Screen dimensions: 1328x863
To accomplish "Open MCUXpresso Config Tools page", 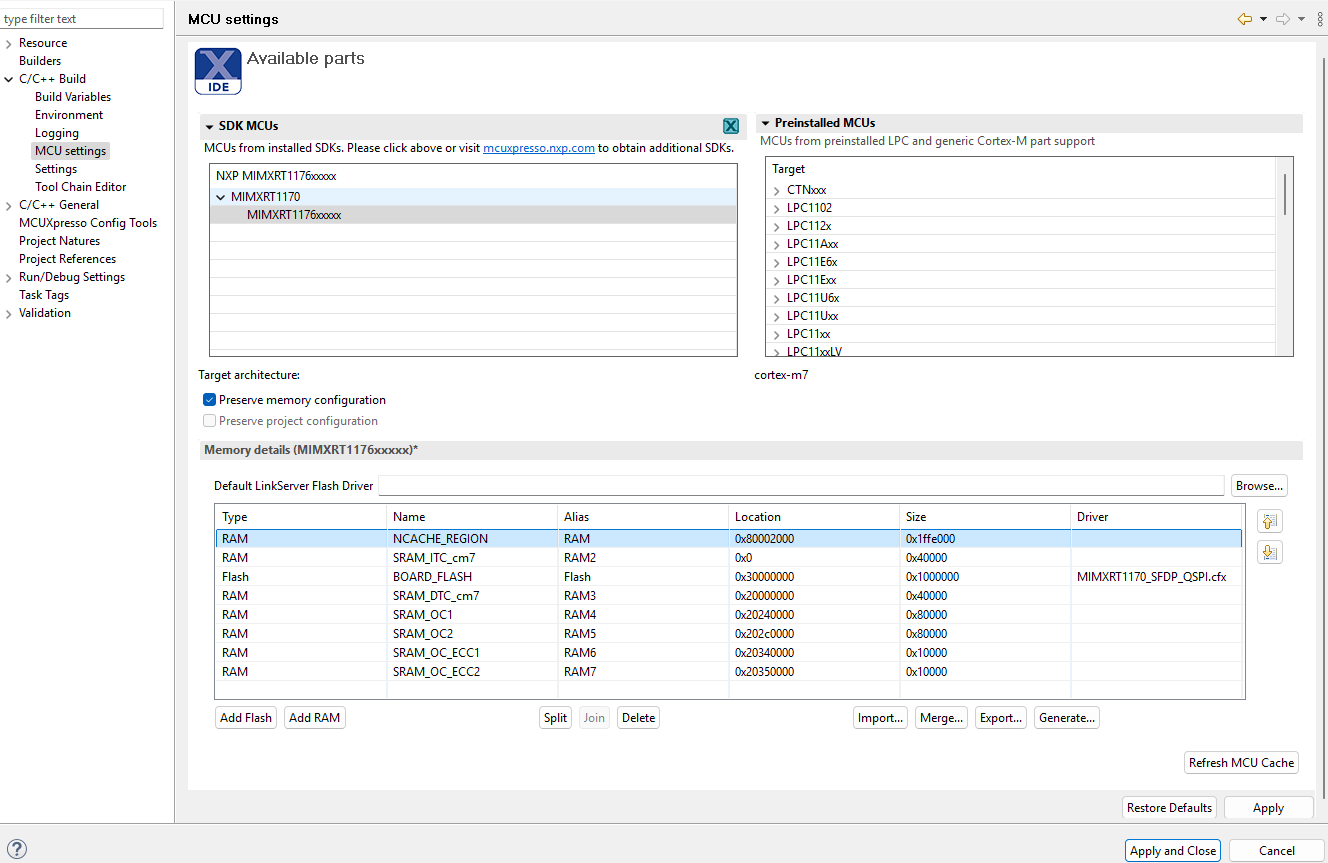I will pos(88,223).
